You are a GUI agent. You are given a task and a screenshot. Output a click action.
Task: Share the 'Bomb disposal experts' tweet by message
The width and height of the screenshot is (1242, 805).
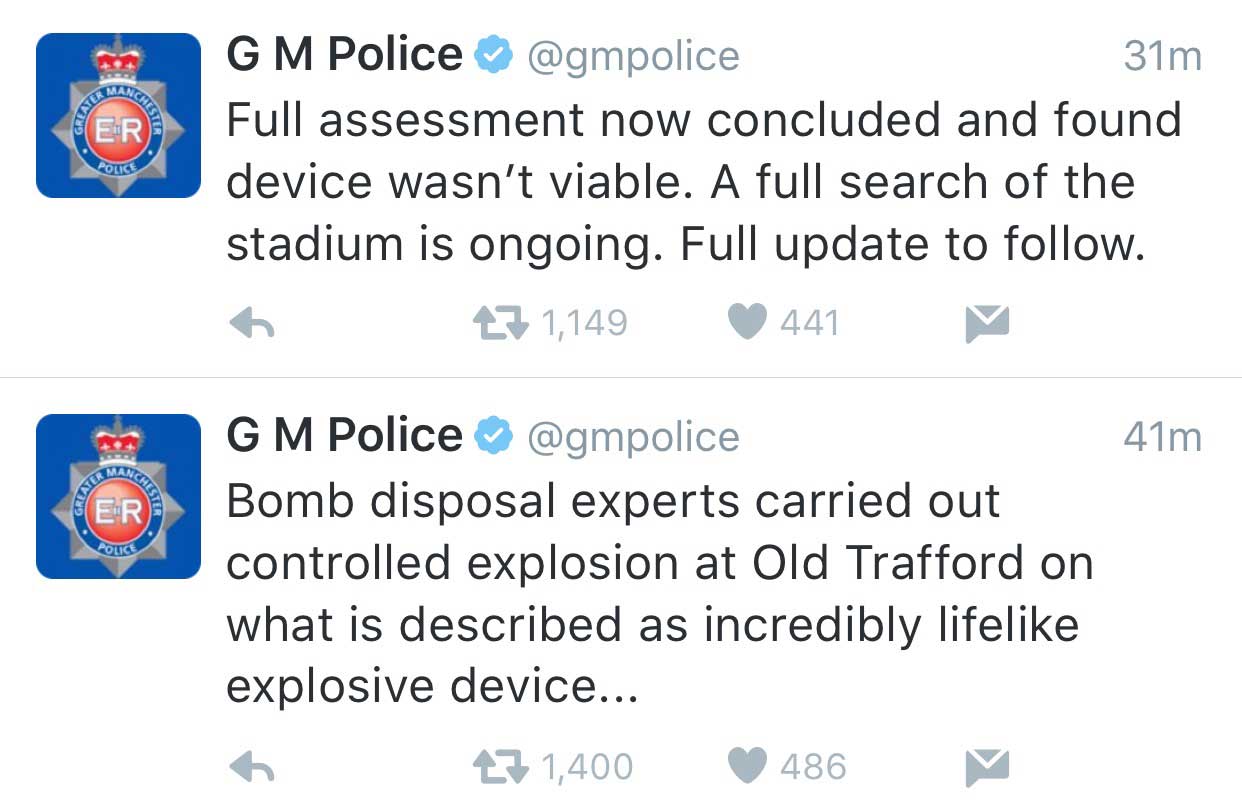pos(987,767)
